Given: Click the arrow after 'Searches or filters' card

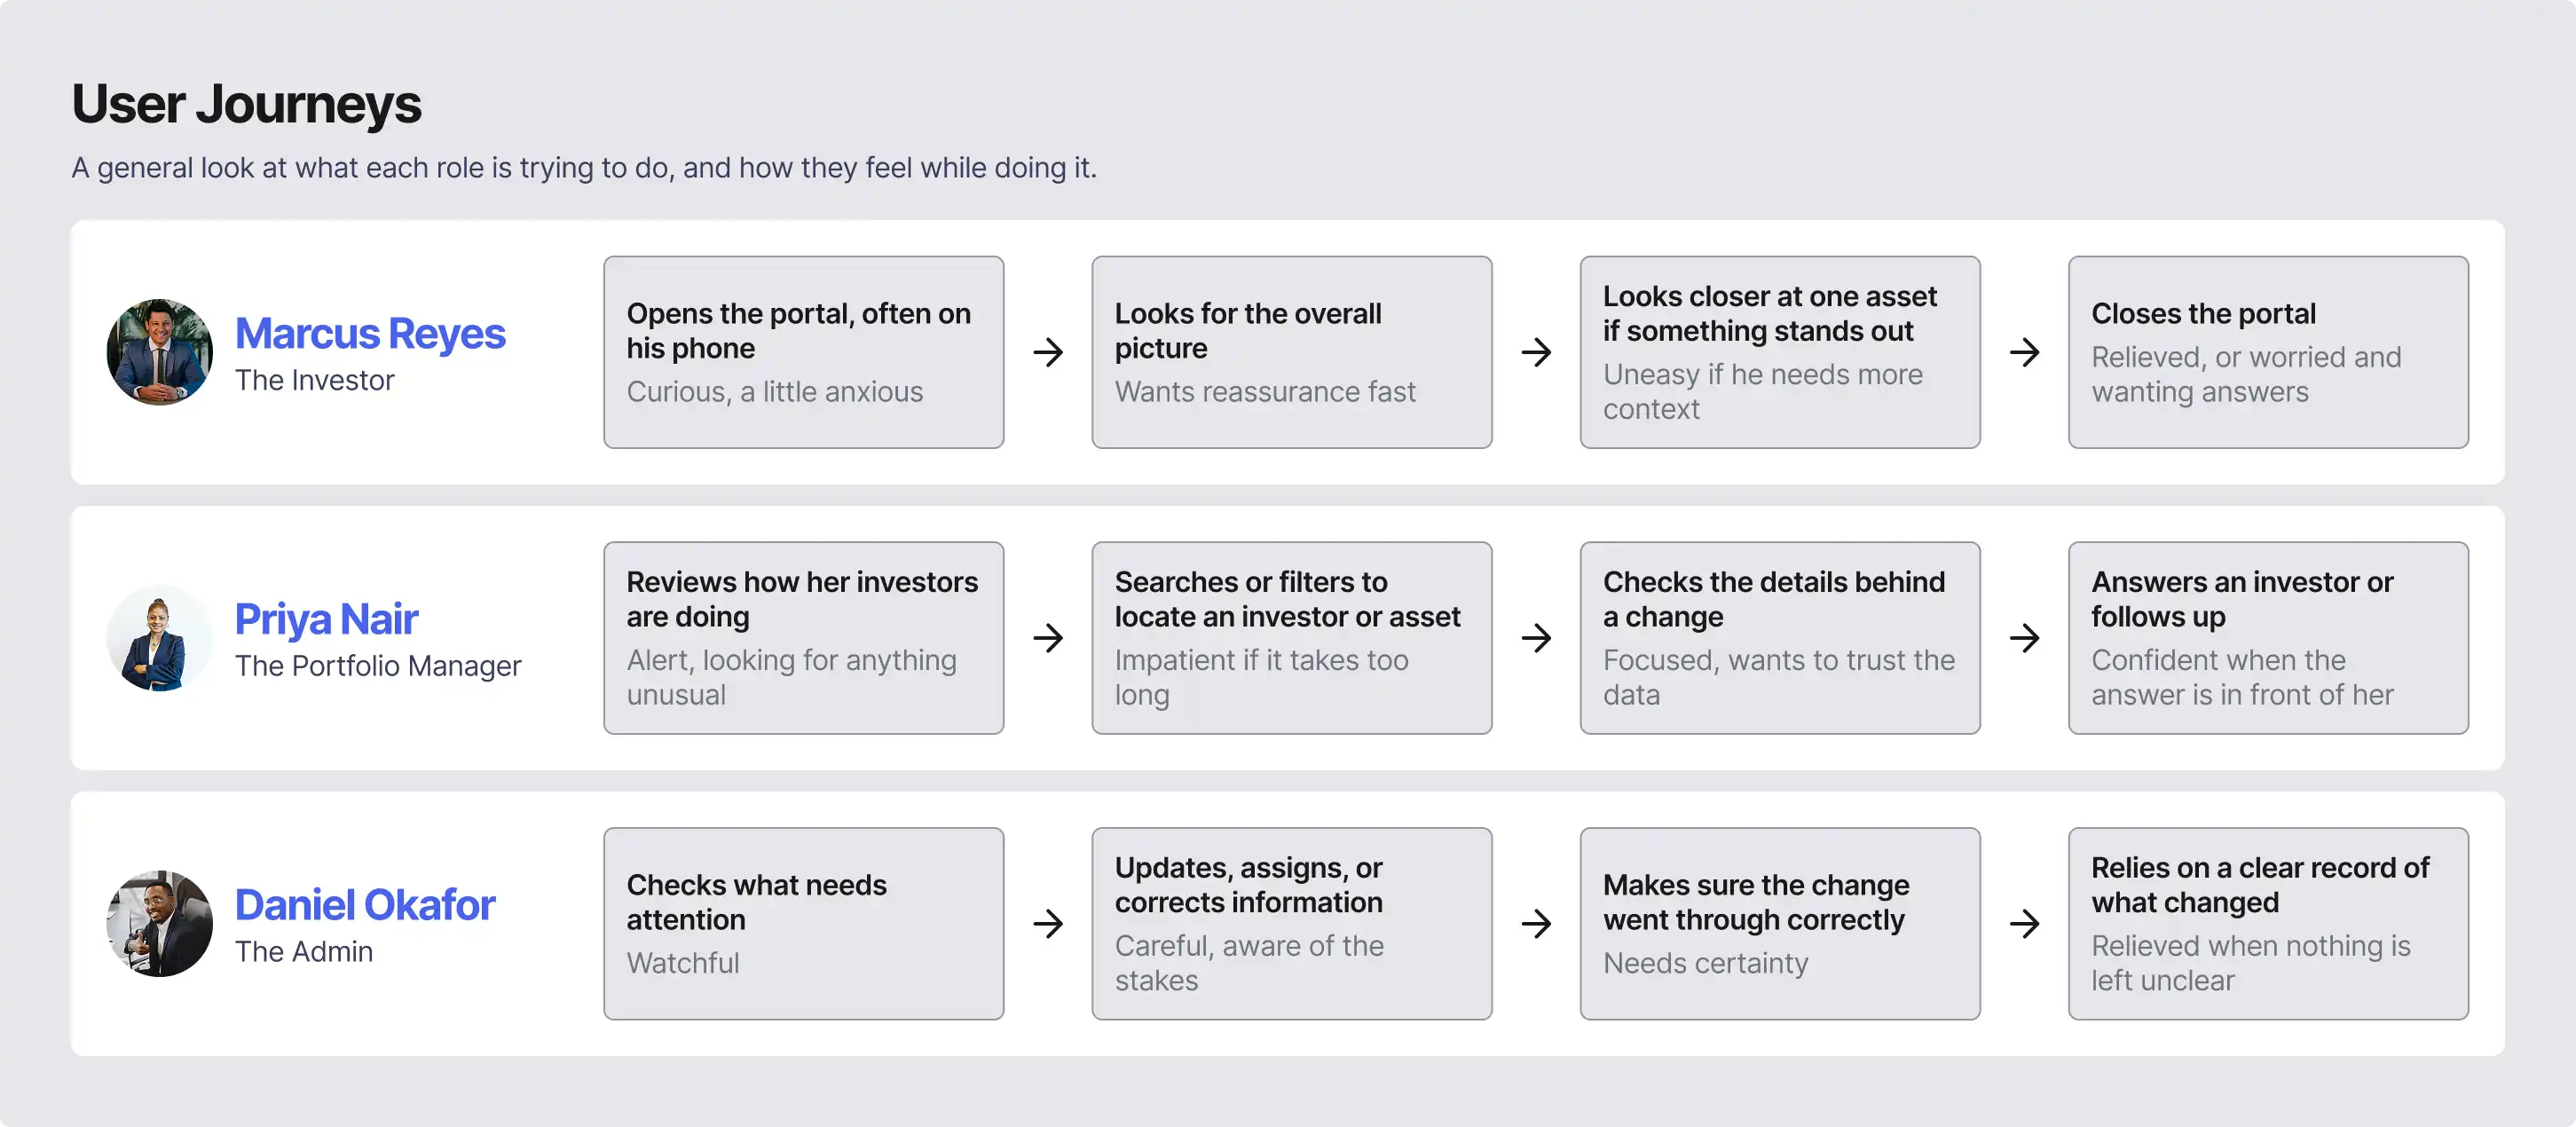Looking at the screenshot, I should [x=1536, y=638].
